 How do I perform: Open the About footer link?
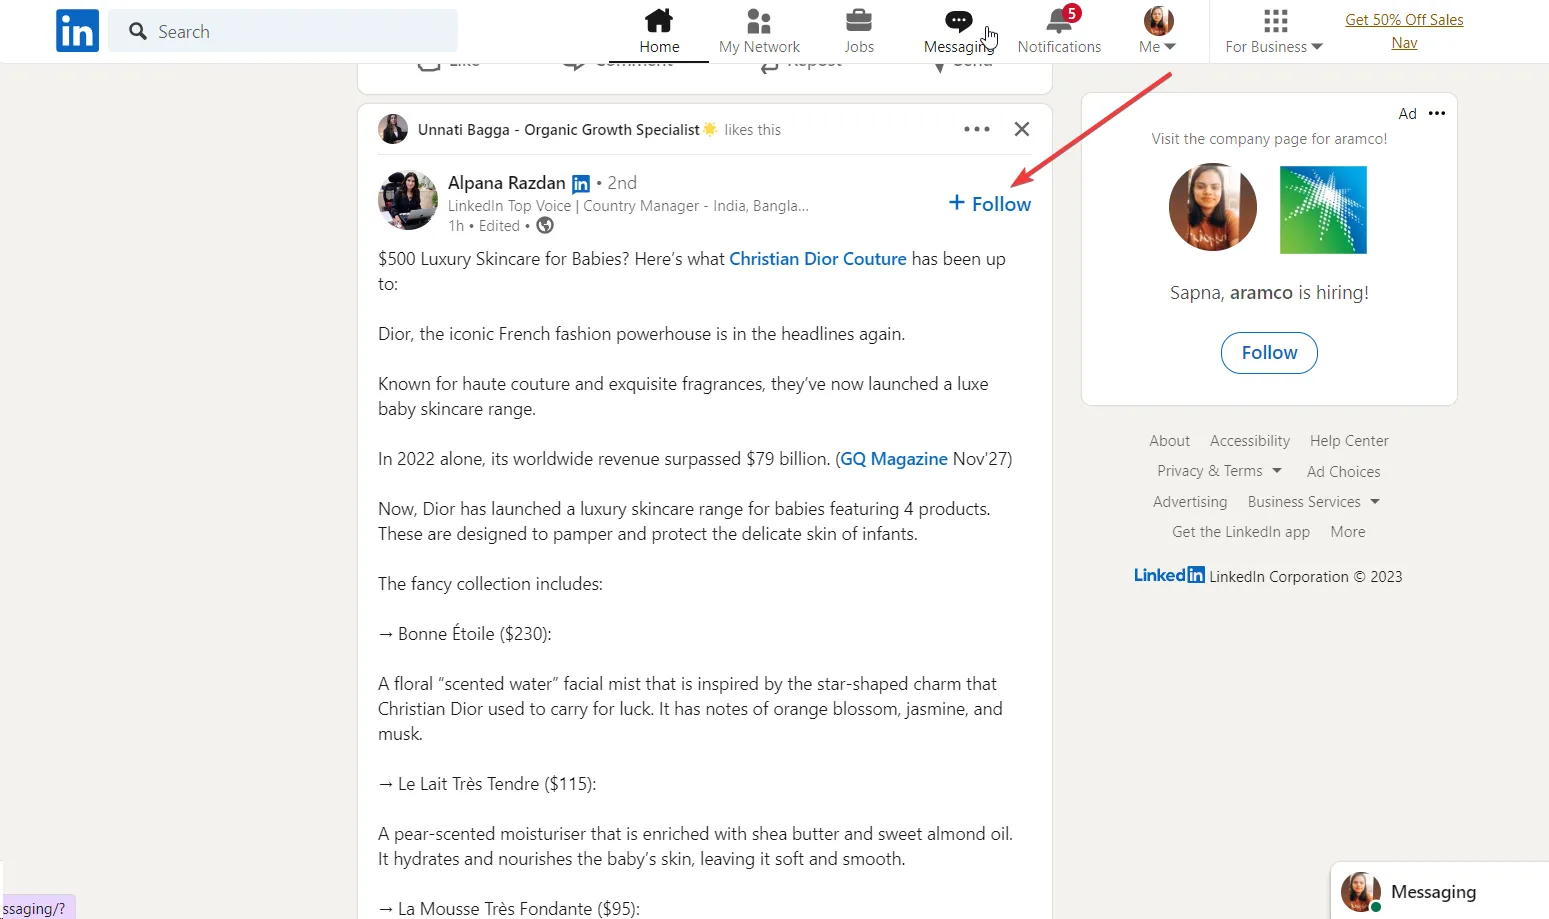point(1169,441)
